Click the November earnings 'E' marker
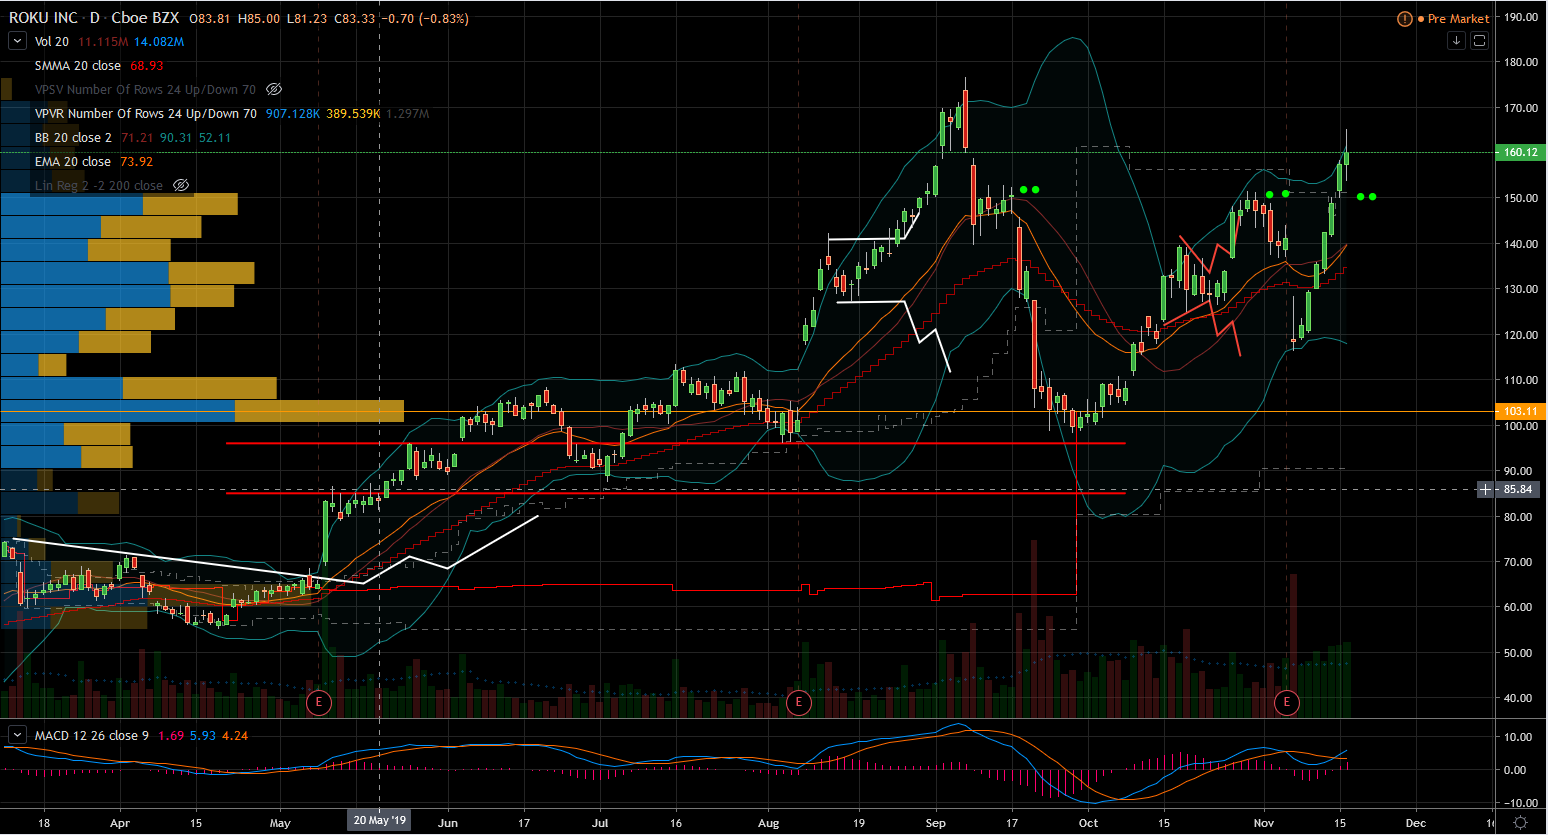1548x835 pixels. tap(1286, 702)
